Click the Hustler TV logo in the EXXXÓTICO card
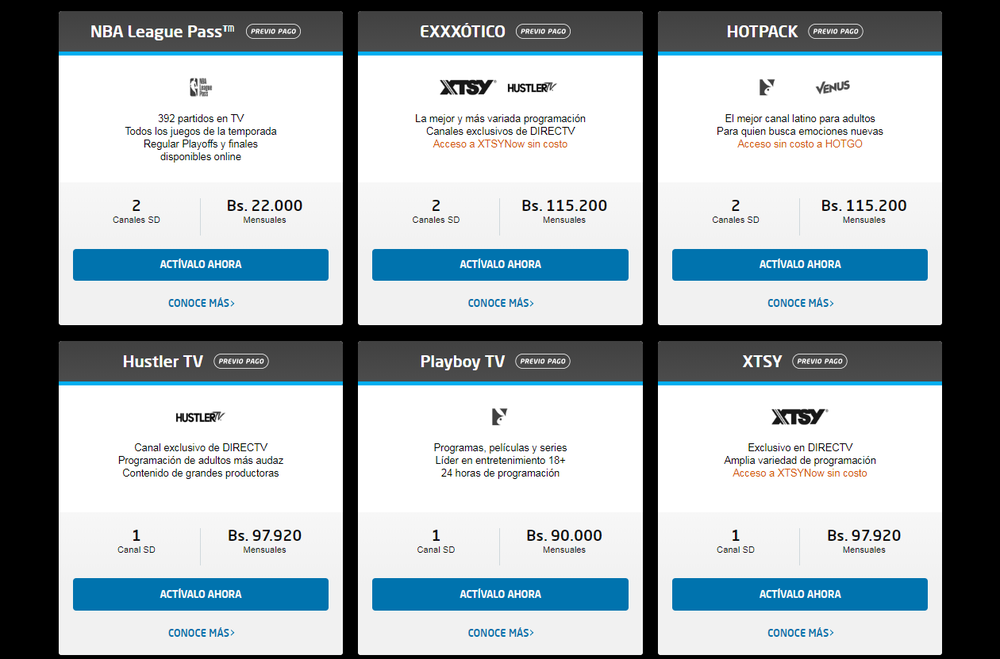This screenshot has width=1000, height=659. tap(532, 87)
